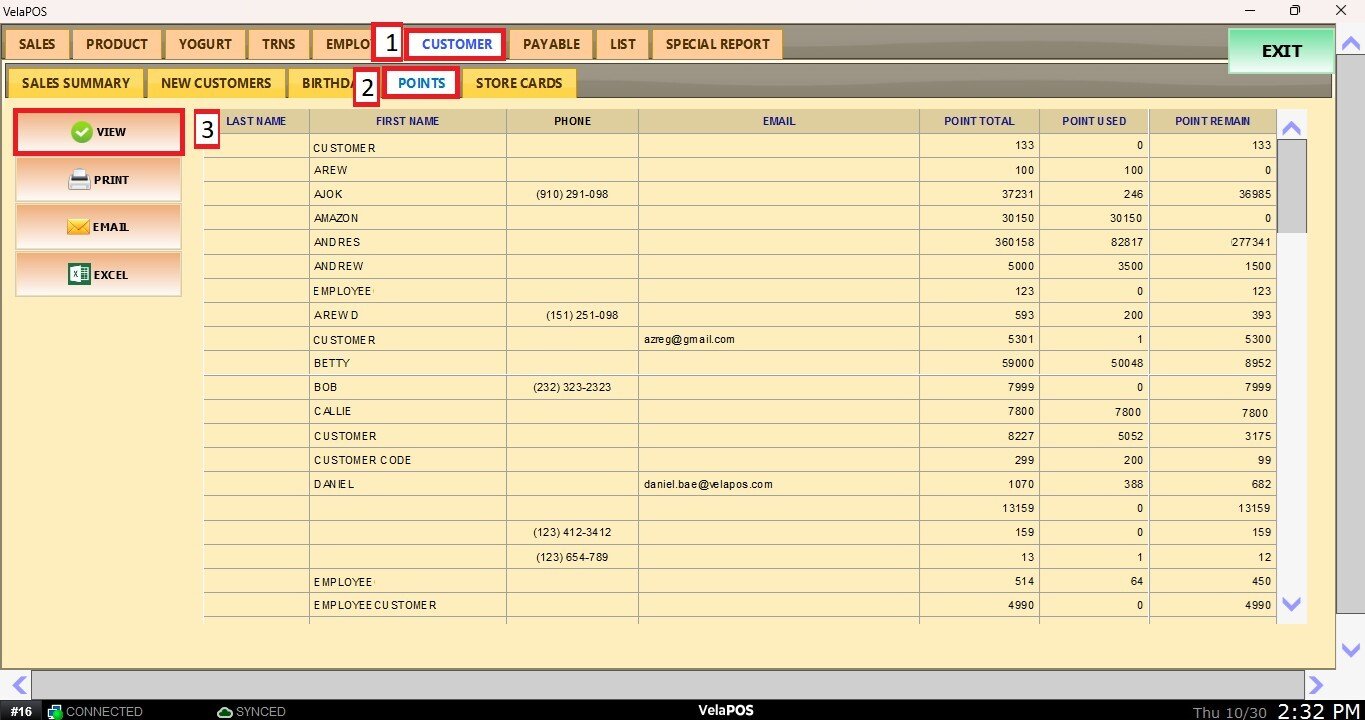Open the Sales tab
This screenshot has width=1365, height=720.
37,44
